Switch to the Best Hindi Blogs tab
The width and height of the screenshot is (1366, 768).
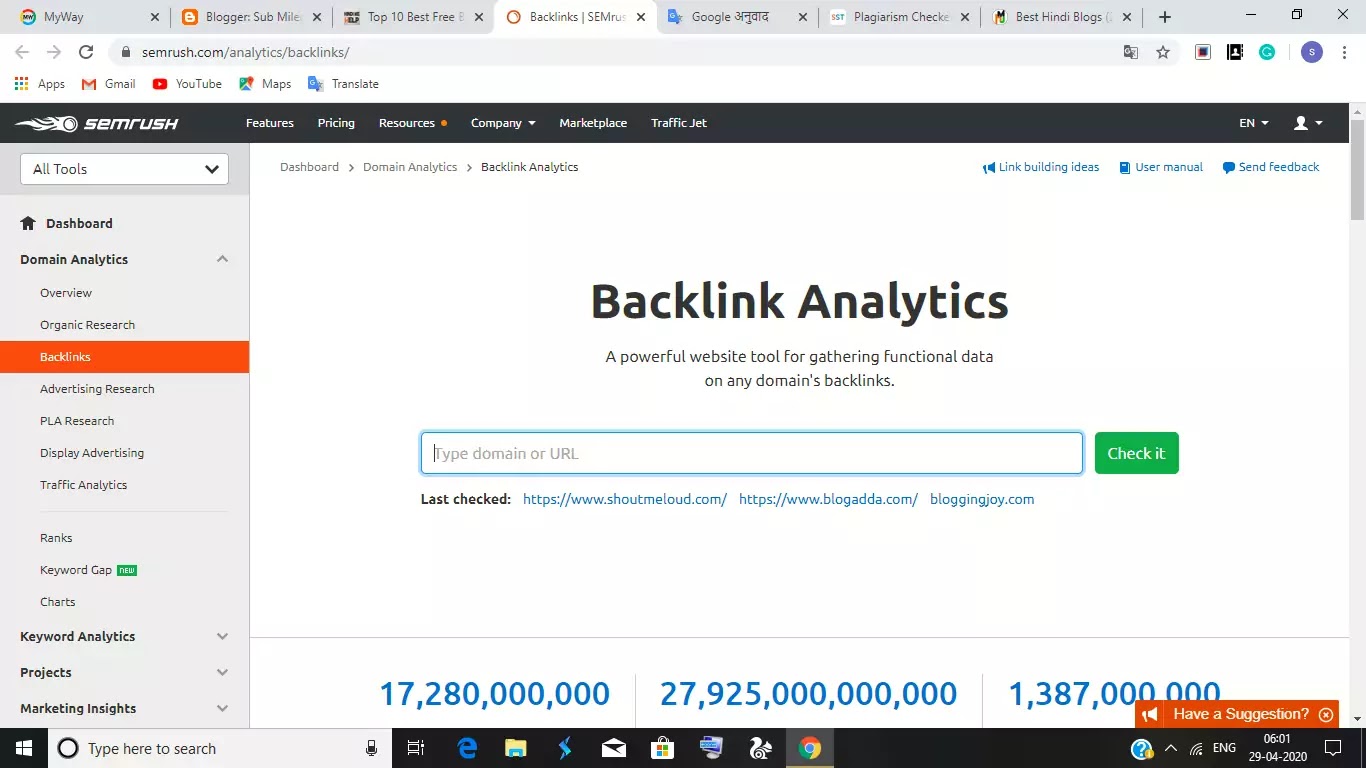[x=1060, y=17]
